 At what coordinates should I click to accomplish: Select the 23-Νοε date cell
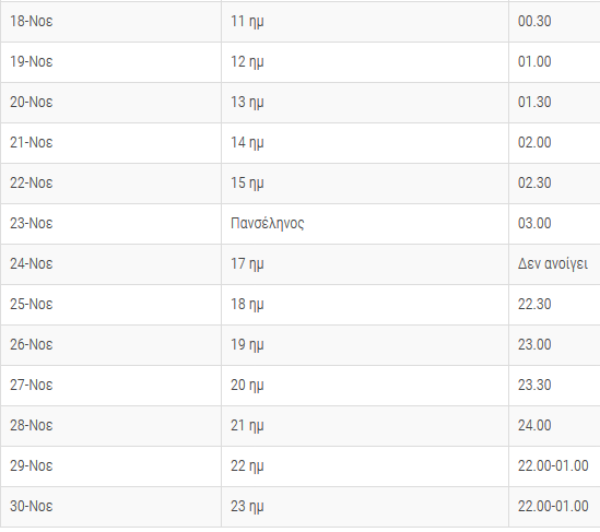pos(111,224)
